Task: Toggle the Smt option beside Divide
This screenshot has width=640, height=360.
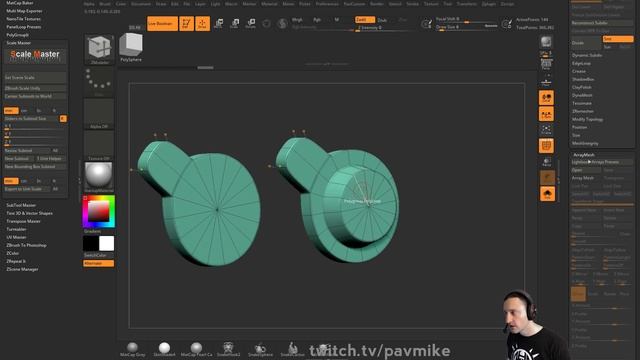Action: 618,39
